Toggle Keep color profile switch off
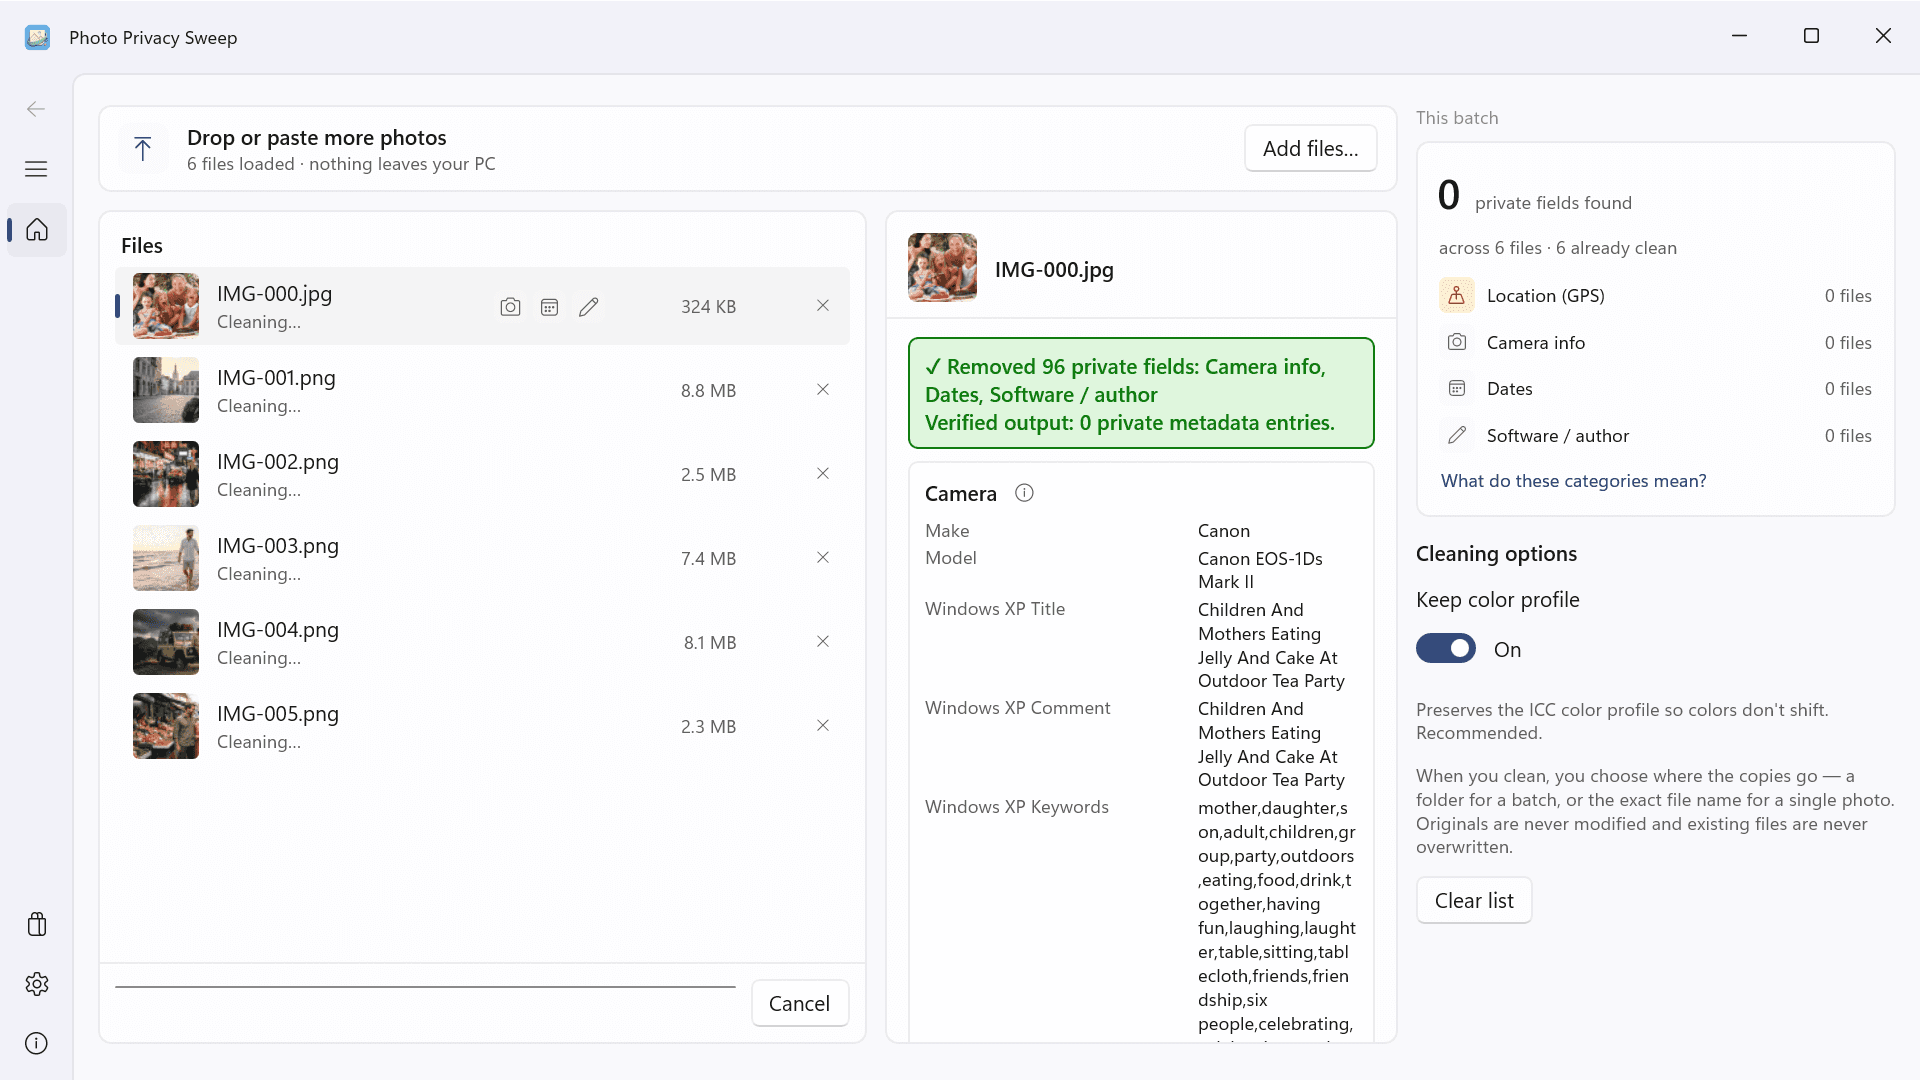The height and width of the screenshot is (1080, 1920). [x=1446, y=649]
